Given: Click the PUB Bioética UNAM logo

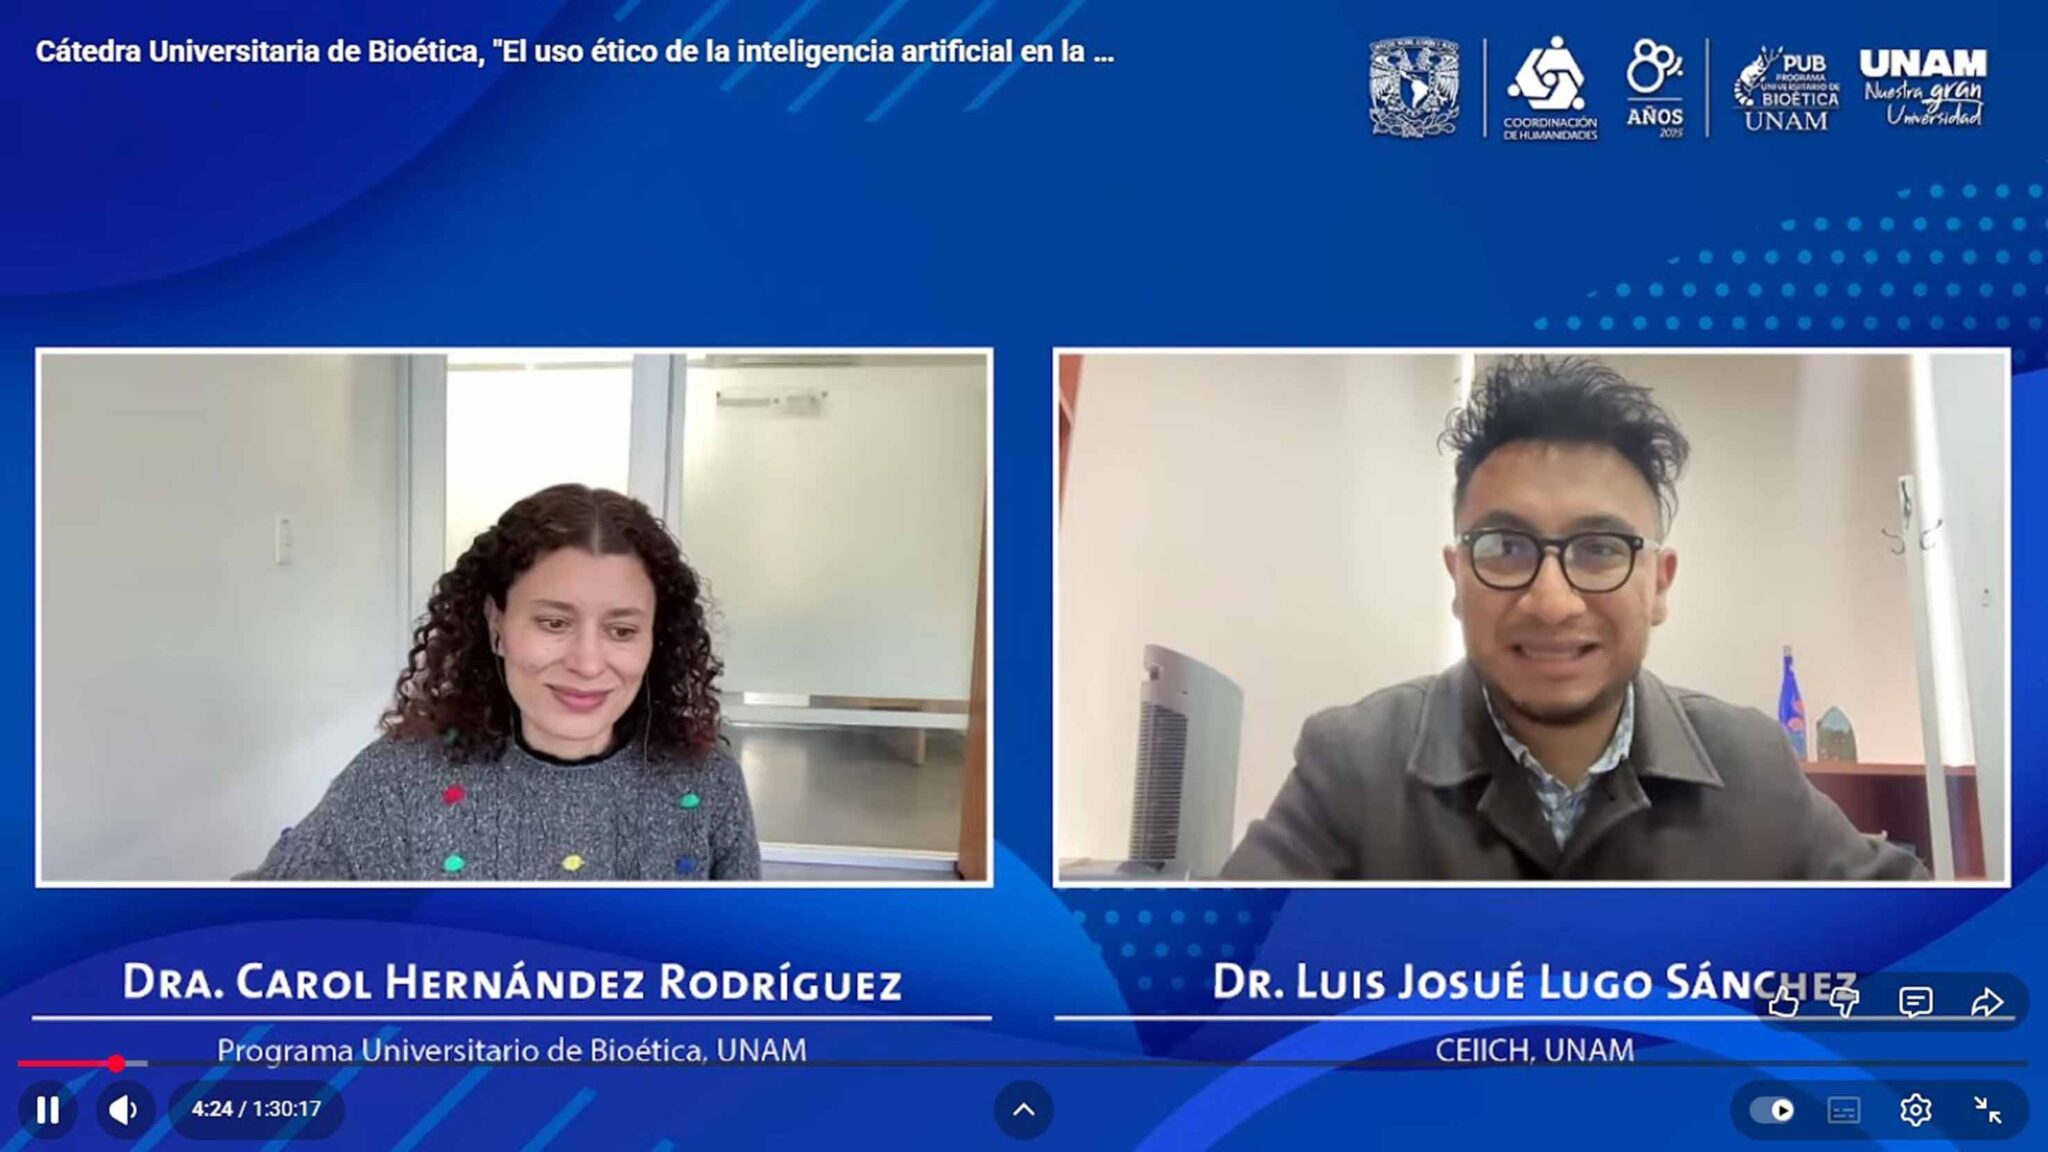Looking at the screenshot, I should point(1787,89).
